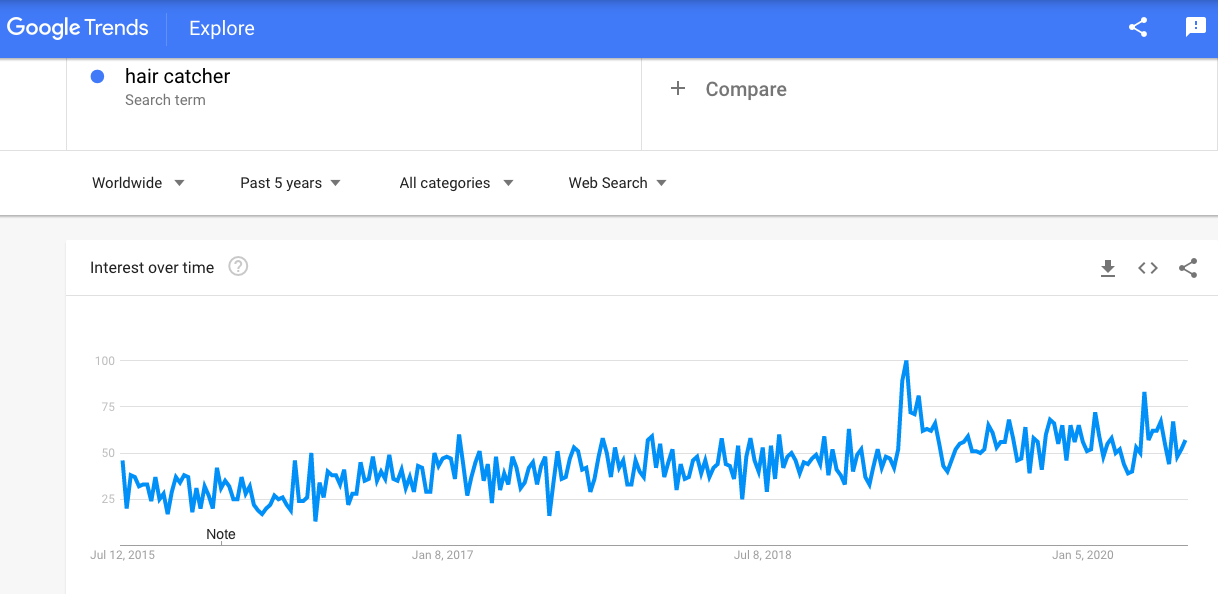Go to the Explore section

[222, 28]
